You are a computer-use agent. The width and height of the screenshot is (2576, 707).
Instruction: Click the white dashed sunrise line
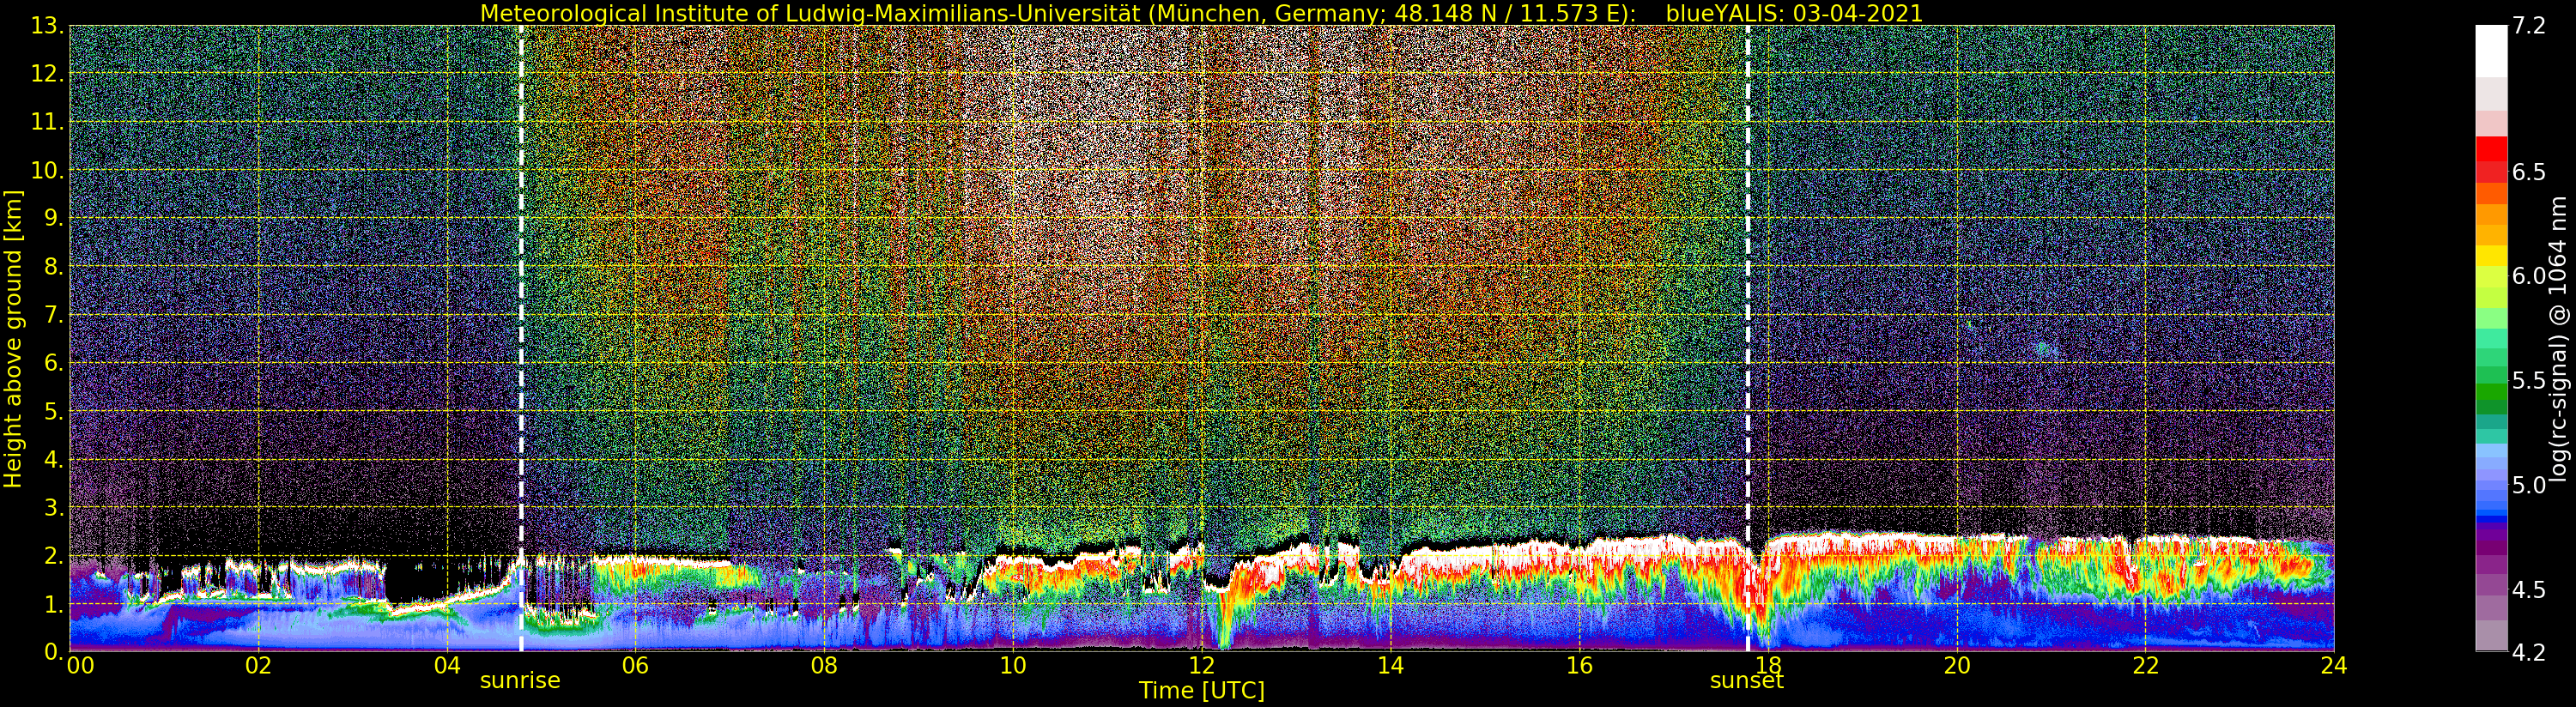click(x=521, y=300)
